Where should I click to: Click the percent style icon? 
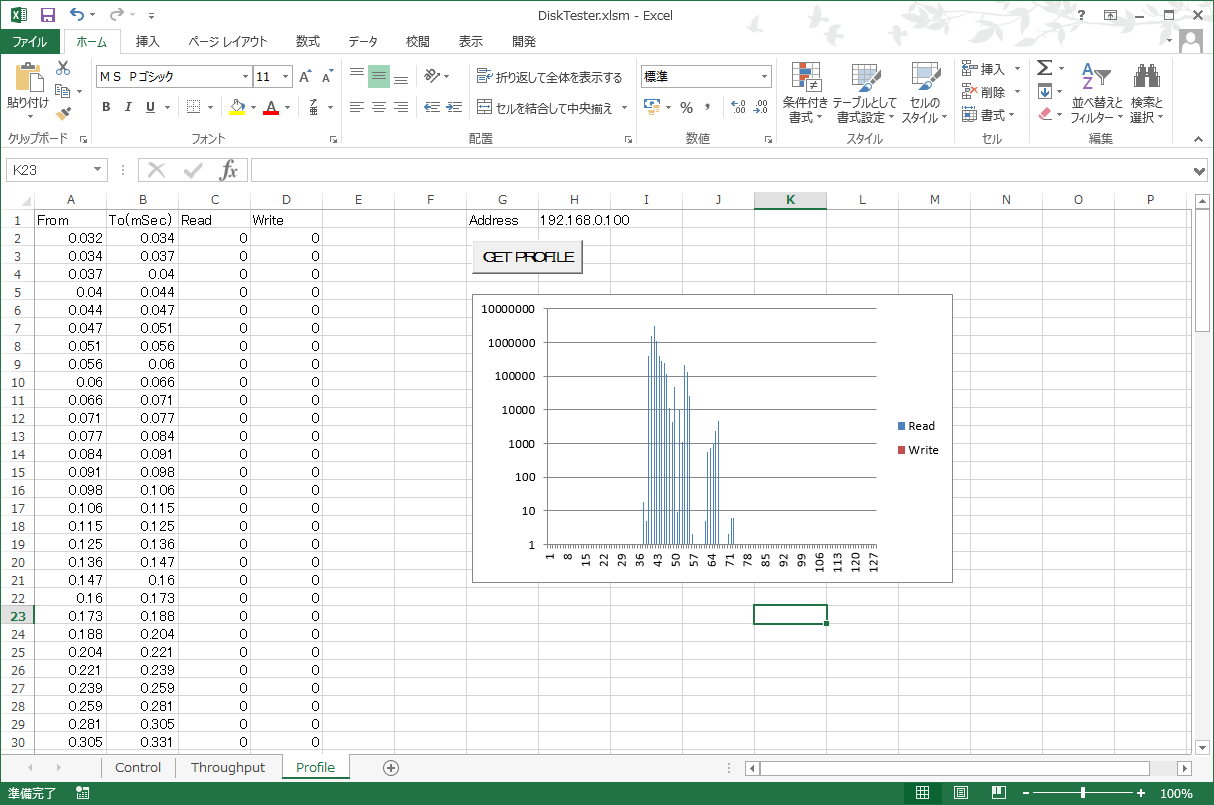click(686, 107)
